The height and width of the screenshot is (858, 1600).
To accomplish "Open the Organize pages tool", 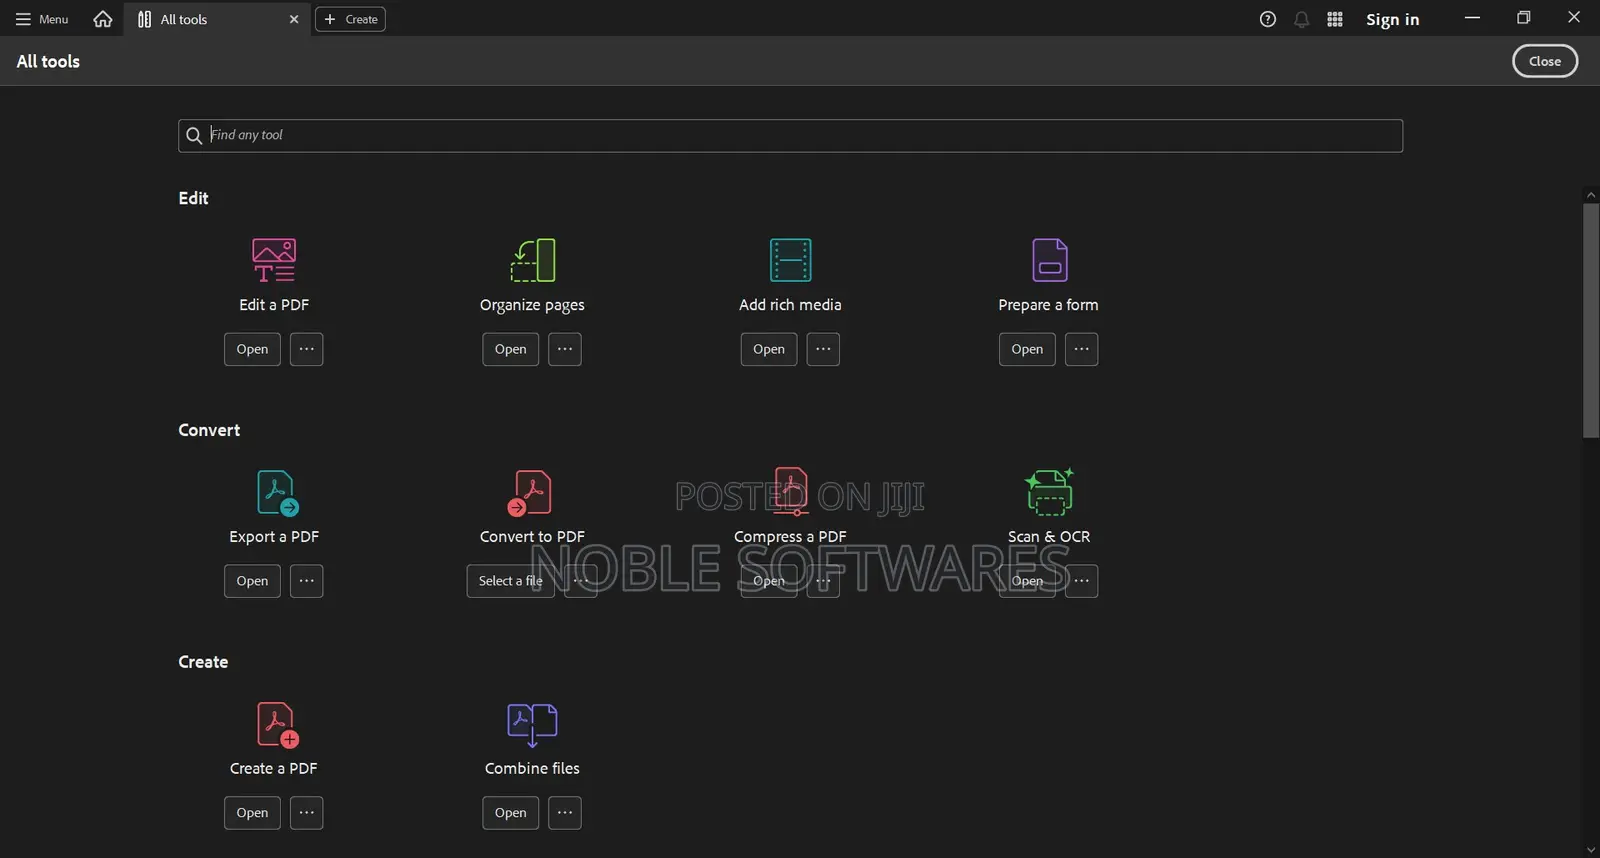I will click(510, 349).
